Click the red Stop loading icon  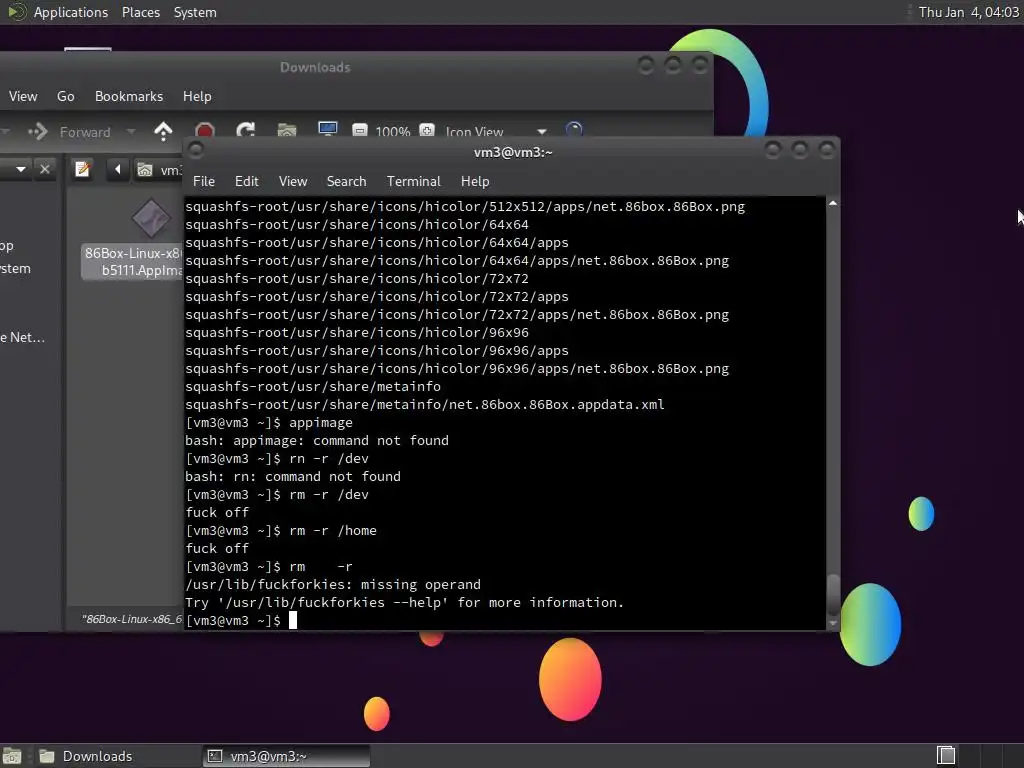204,131
